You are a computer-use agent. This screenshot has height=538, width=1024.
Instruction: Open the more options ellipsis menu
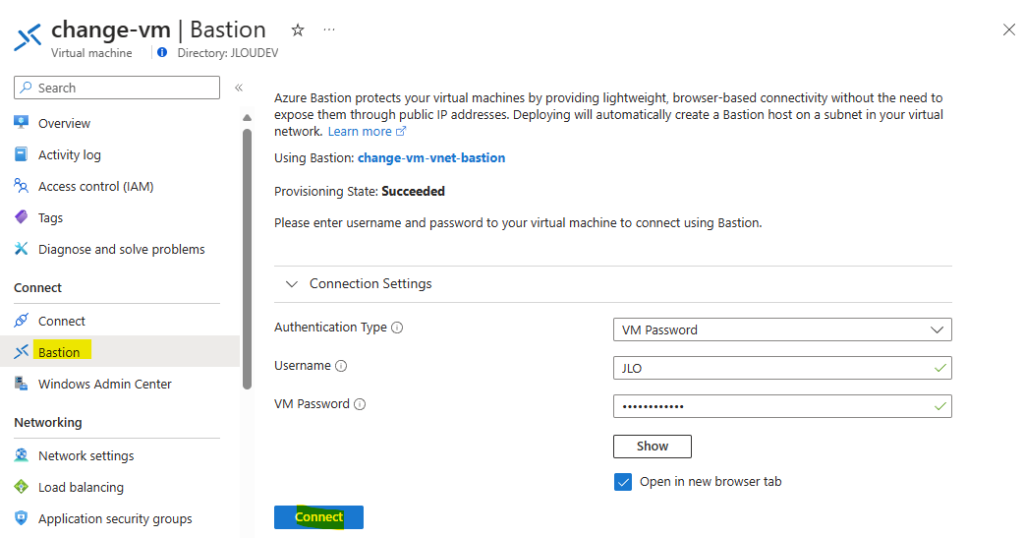329,30
